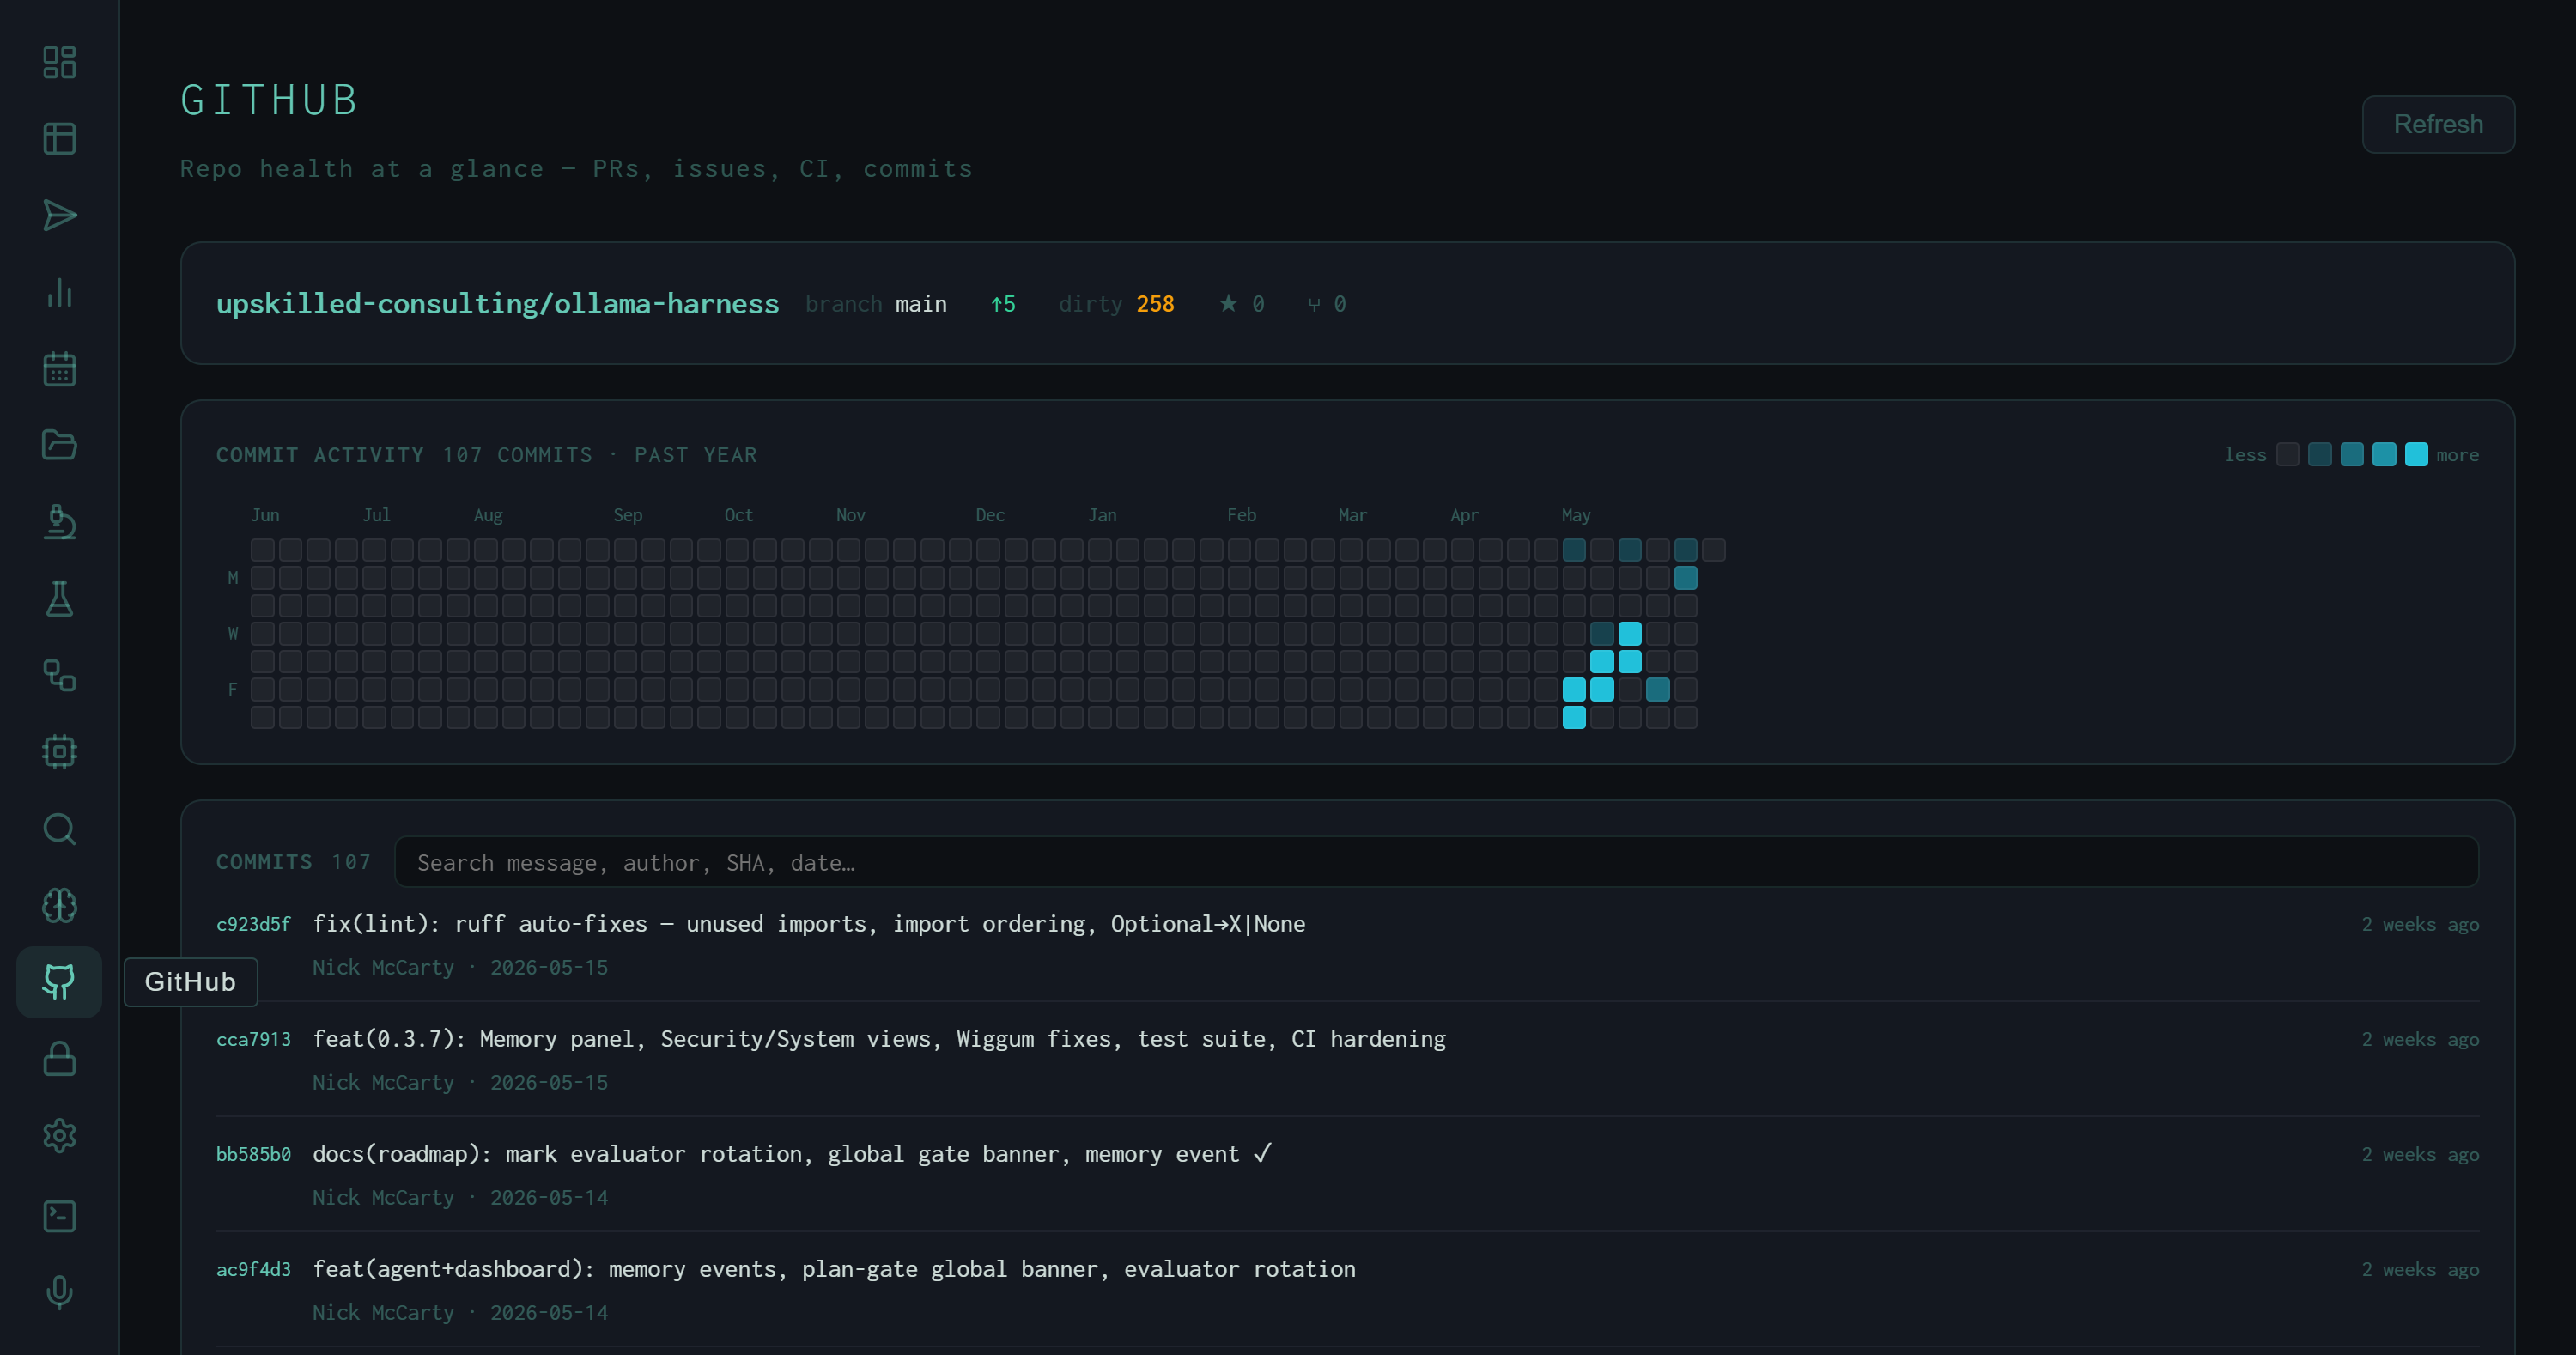Click 'Nick McCarty · 2026-05-15' under cca7913
This screenshot has width=2576, height=1355.
coord(460,1082)
